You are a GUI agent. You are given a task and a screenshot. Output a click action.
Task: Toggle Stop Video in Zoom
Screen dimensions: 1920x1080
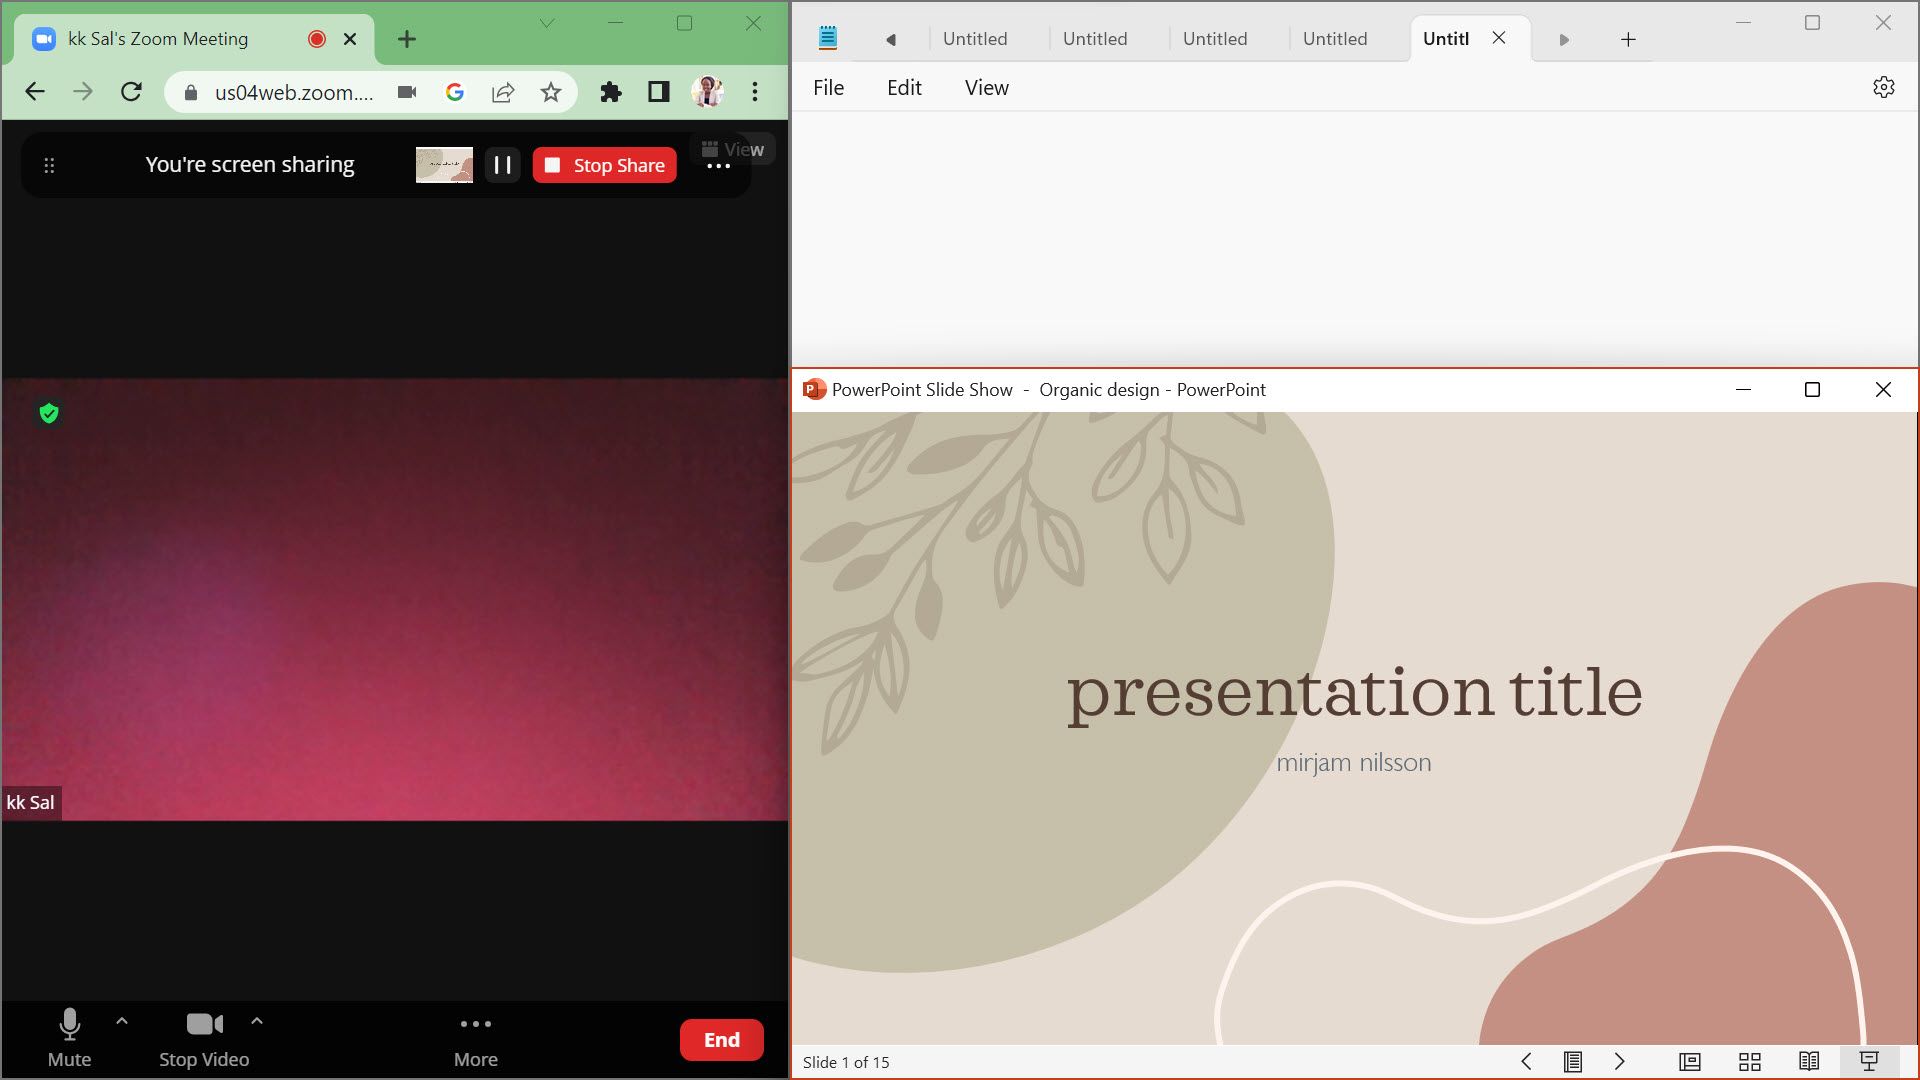tap(204, 1037)
